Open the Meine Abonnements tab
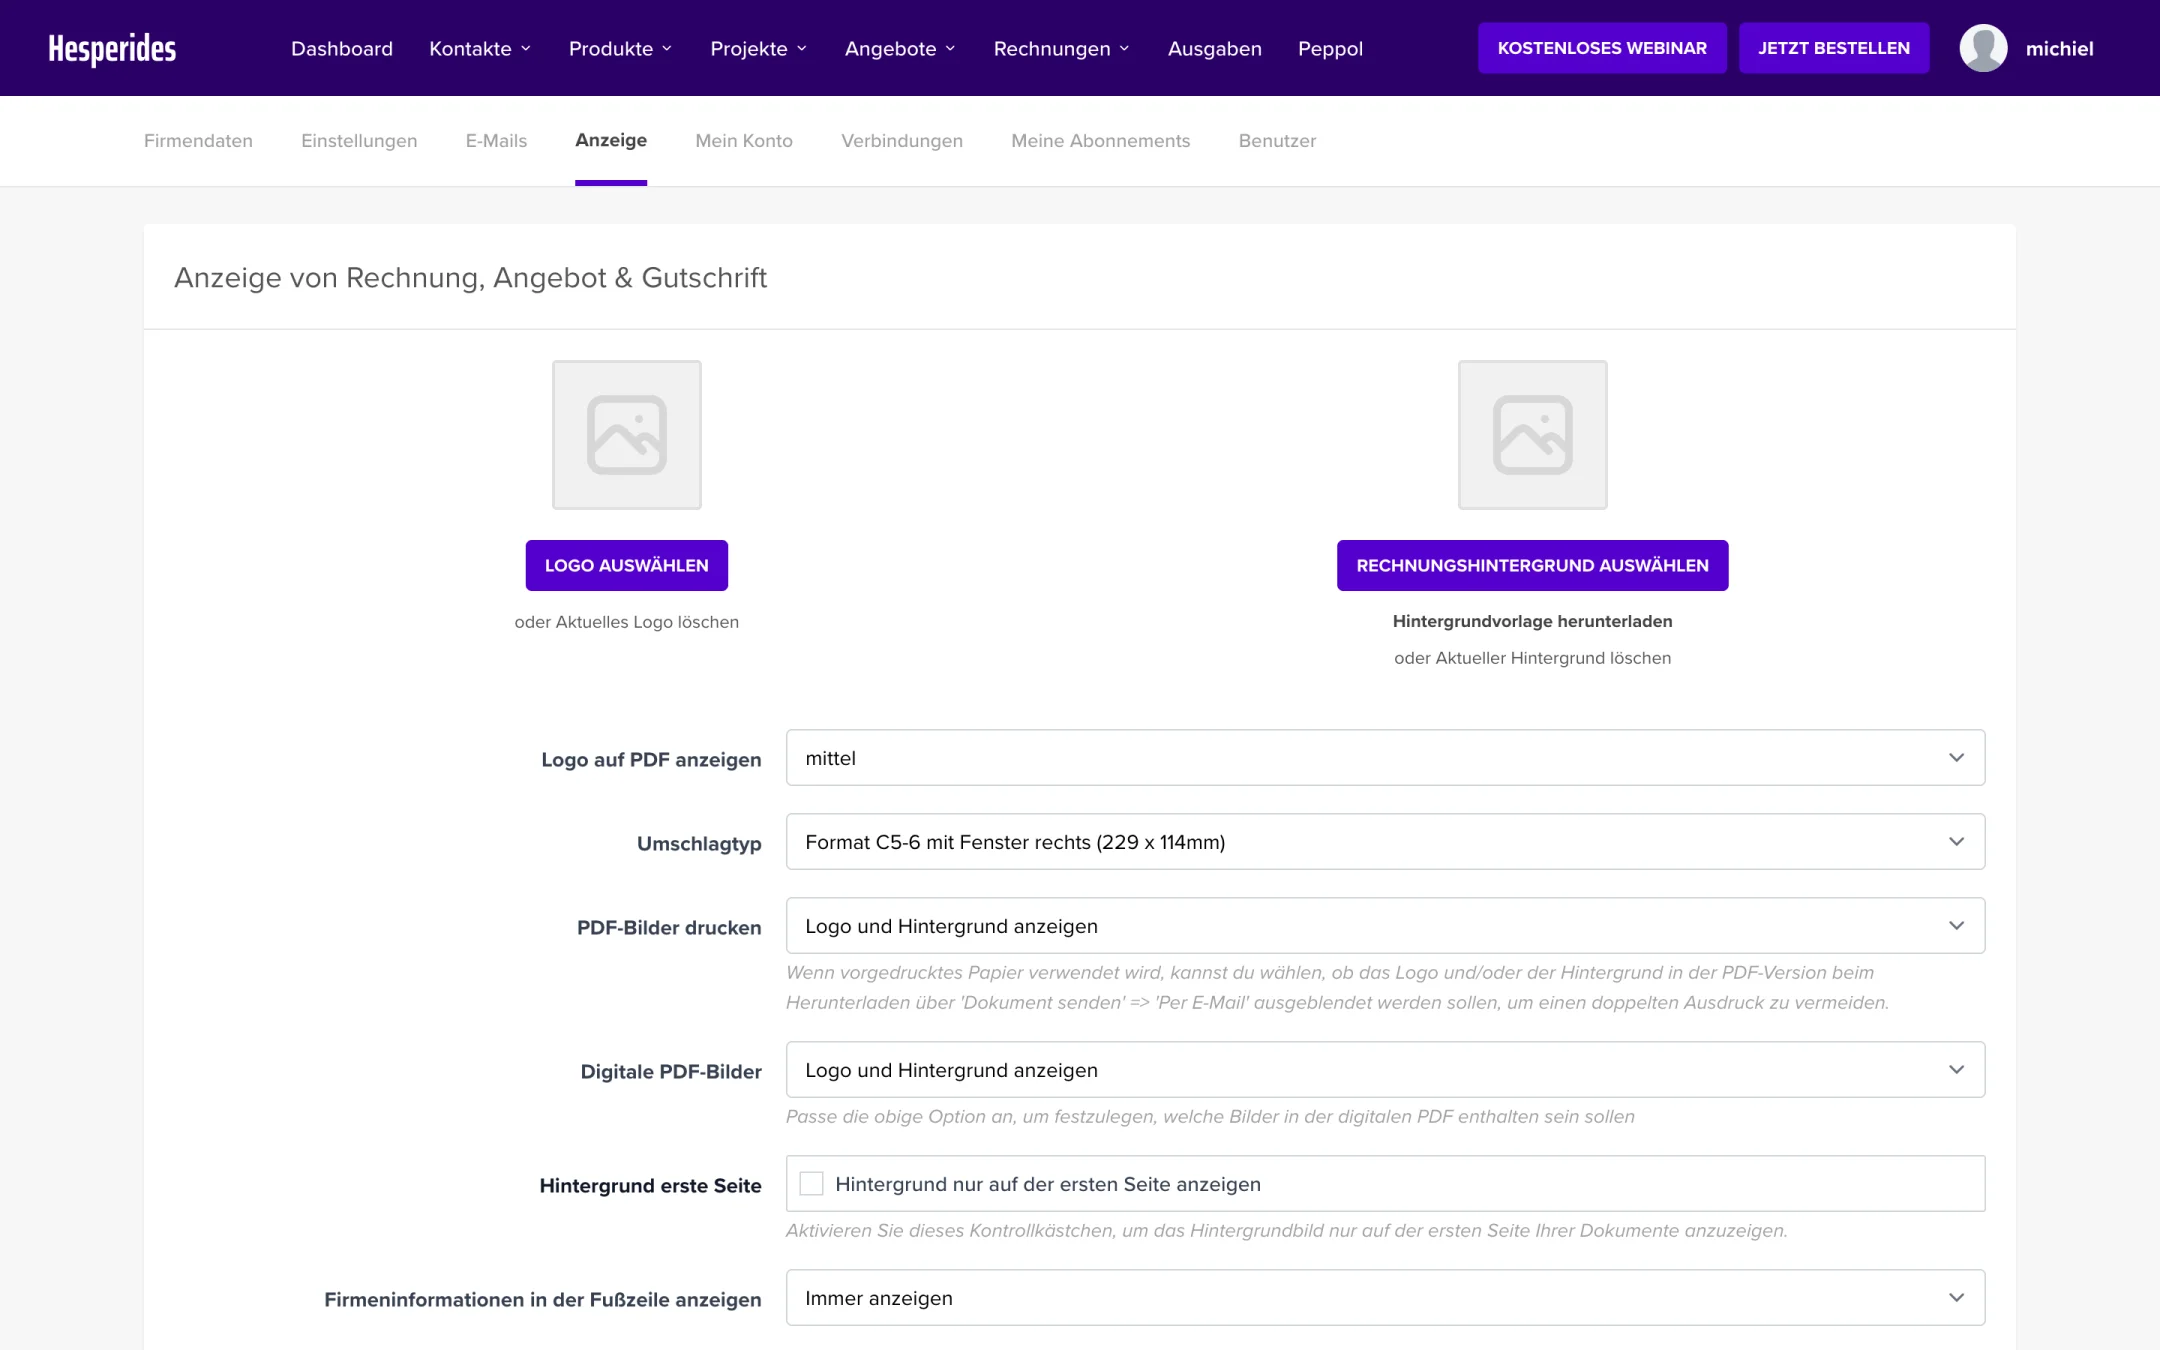The height and width of the screenshot is (1350, 2160). click(1101, 141)
